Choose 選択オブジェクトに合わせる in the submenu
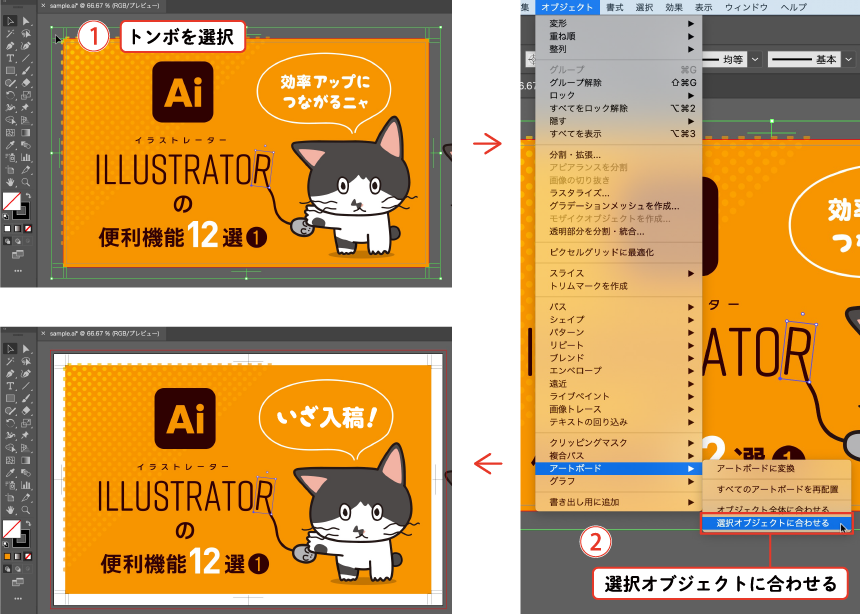 772,522
